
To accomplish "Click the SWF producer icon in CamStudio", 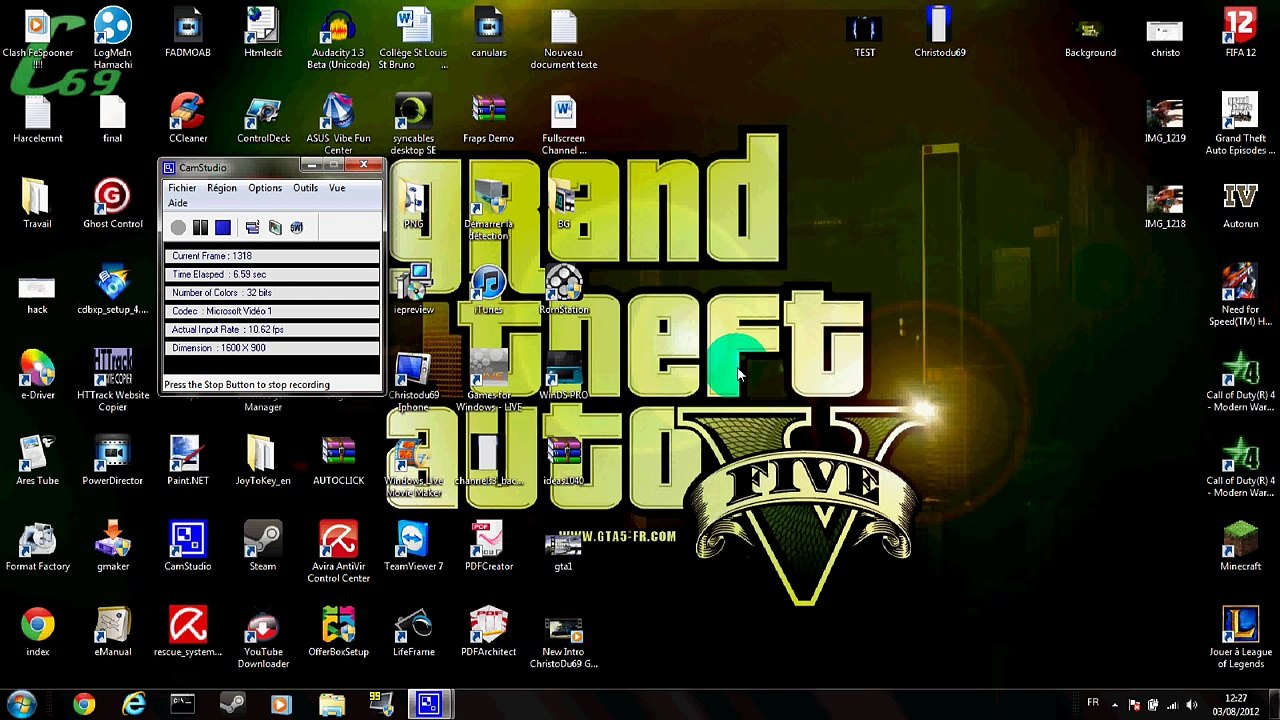I will pos(297,228).
